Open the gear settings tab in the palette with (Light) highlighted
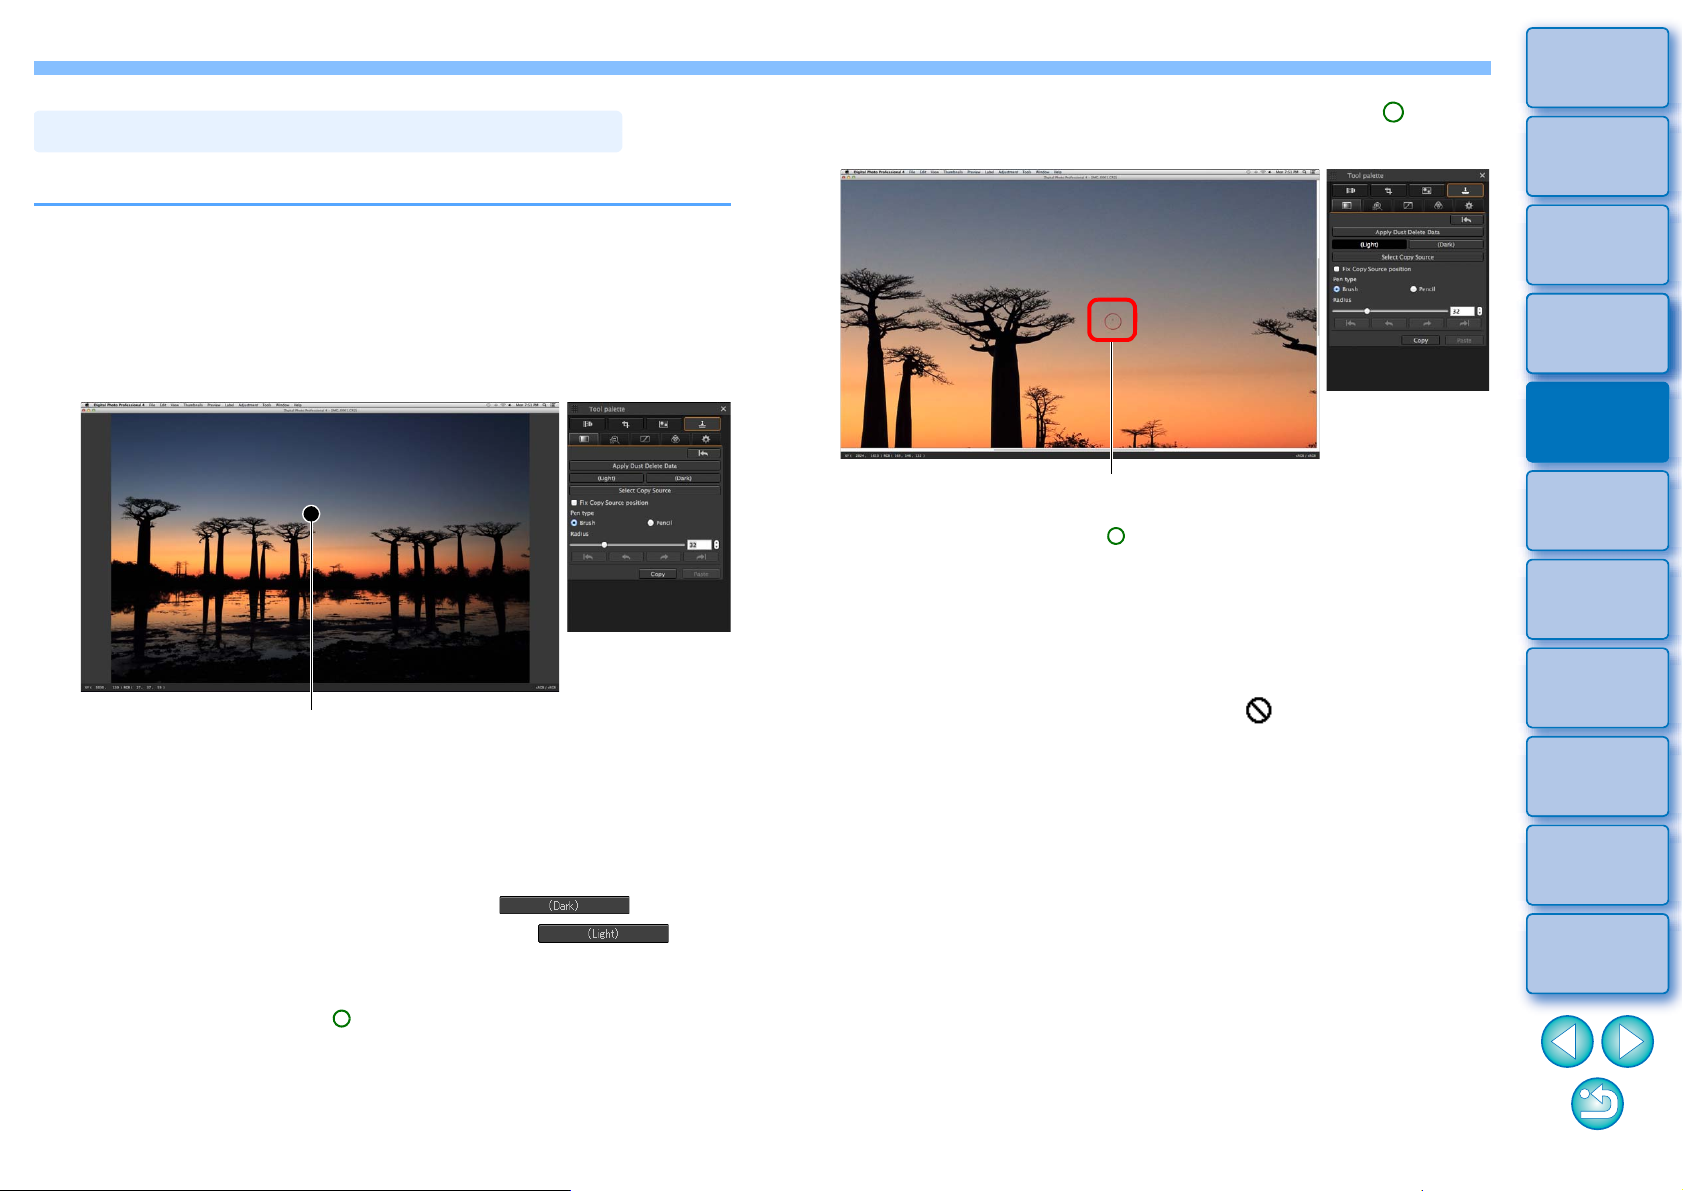The image size is (1683, 1191). click(x=1469, y=205)
